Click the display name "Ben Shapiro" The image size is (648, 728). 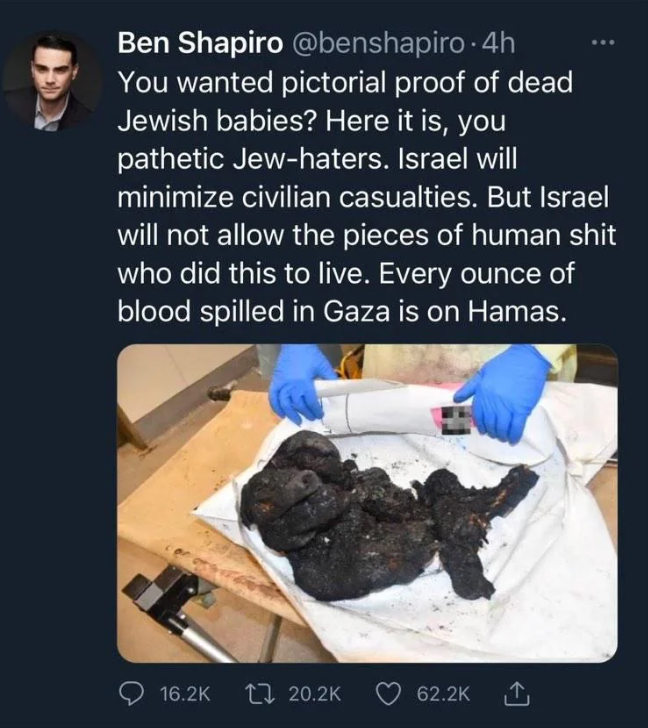(x=199, y=43)
